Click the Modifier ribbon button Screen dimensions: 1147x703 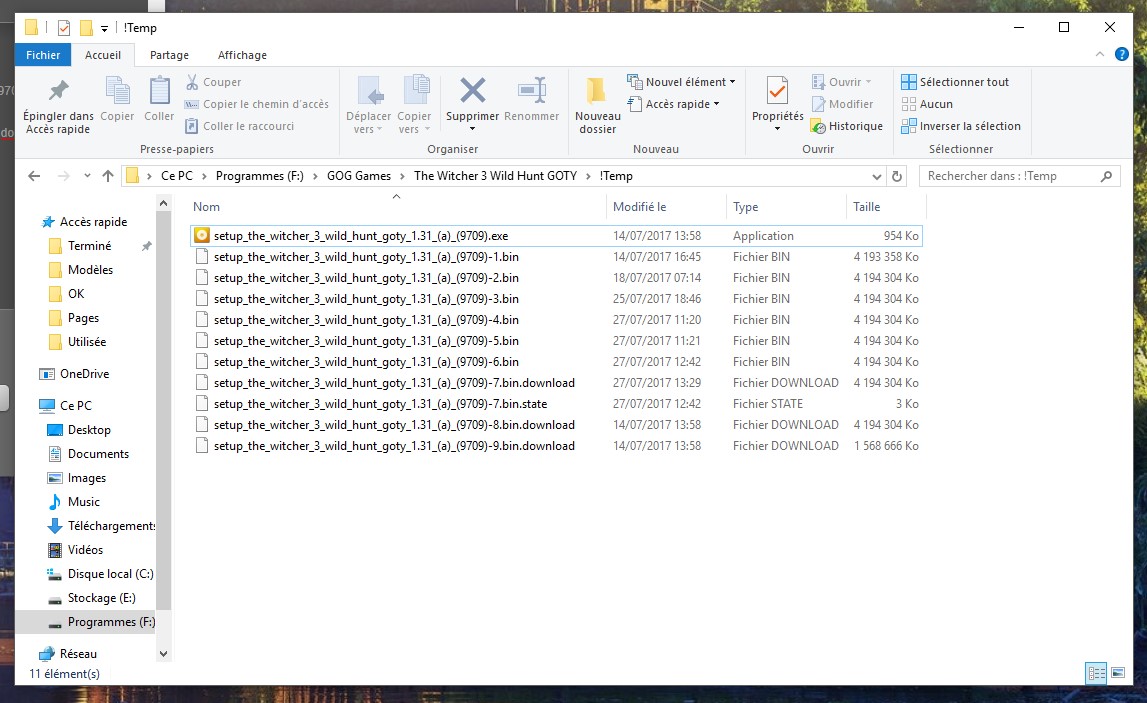[843, 104]
